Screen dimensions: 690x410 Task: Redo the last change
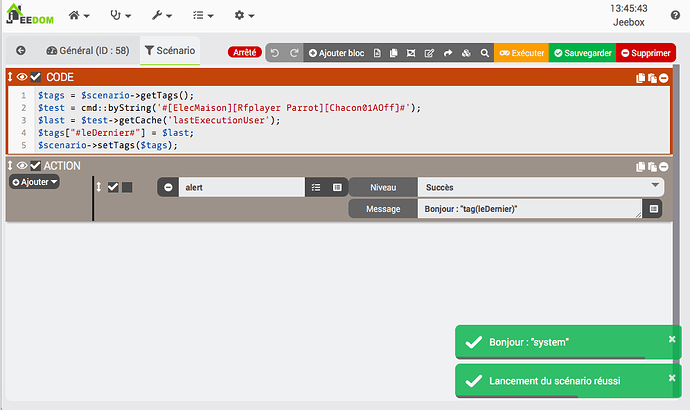(x=294, y=53)
